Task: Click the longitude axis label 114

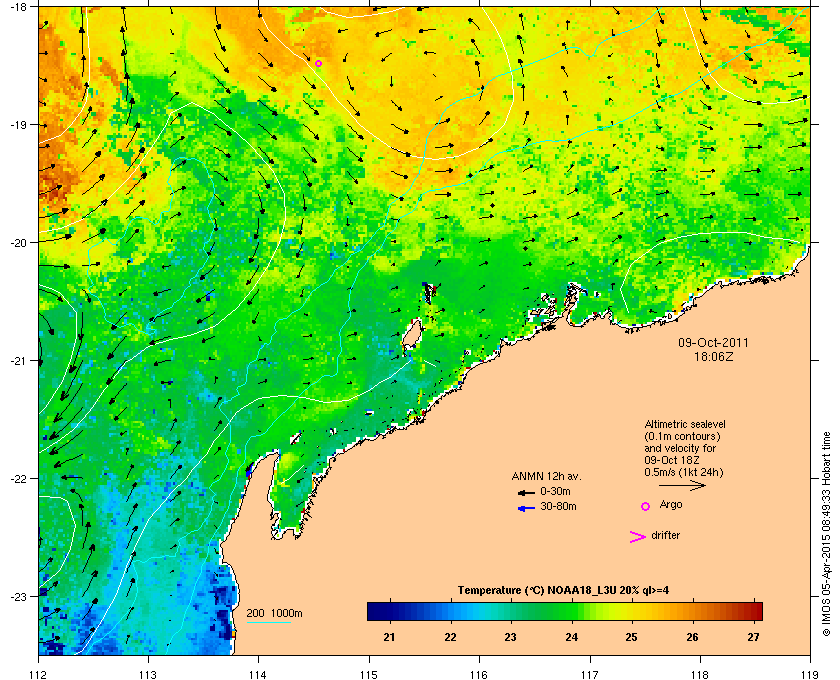Action: point(258,674)
